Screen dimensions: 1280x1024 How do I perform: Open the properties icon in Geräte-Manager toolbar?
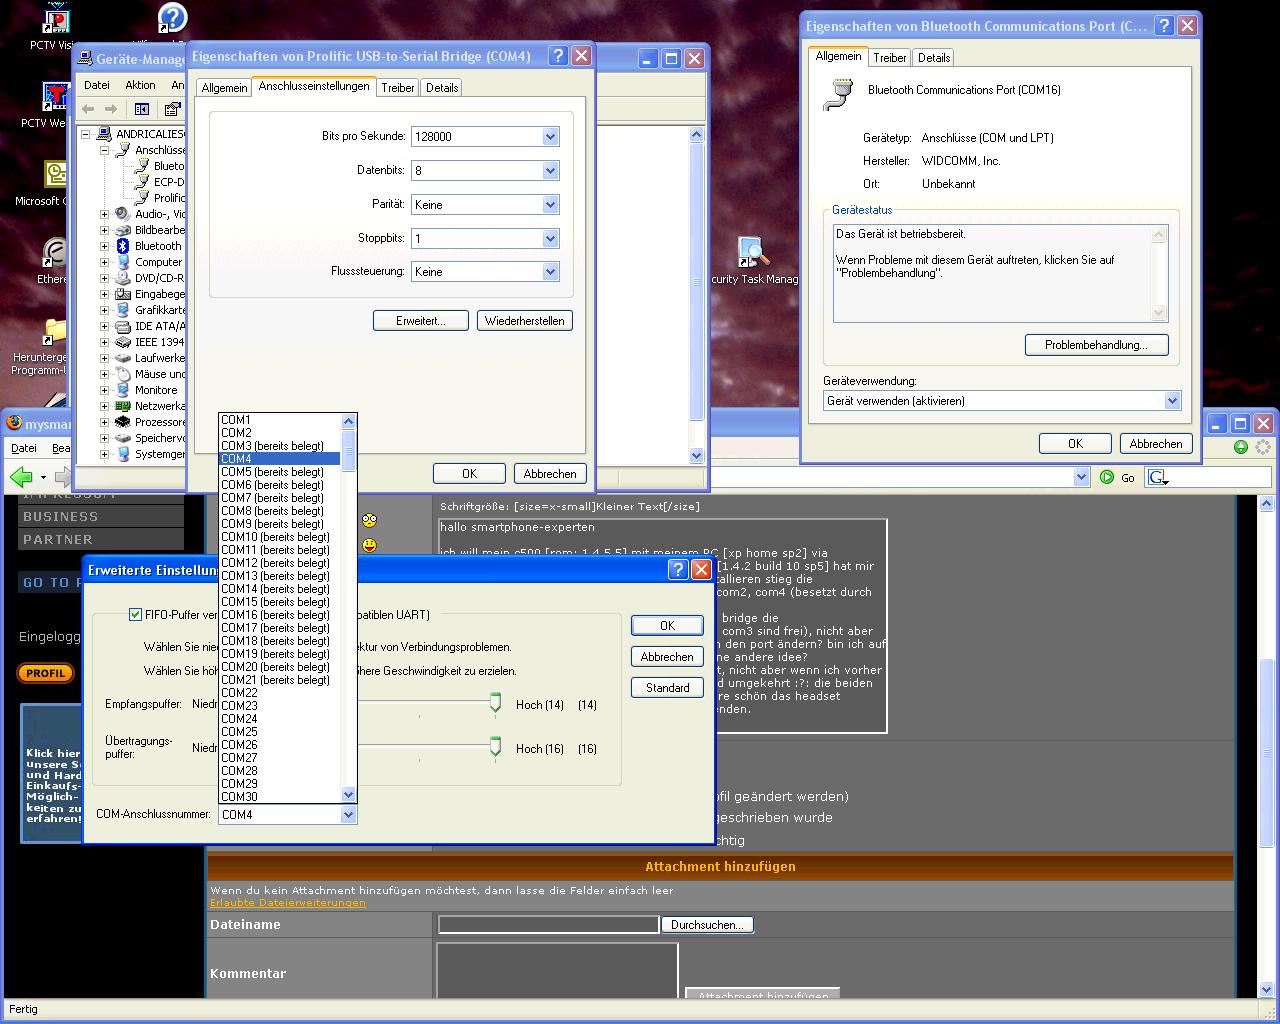[173, 109]
